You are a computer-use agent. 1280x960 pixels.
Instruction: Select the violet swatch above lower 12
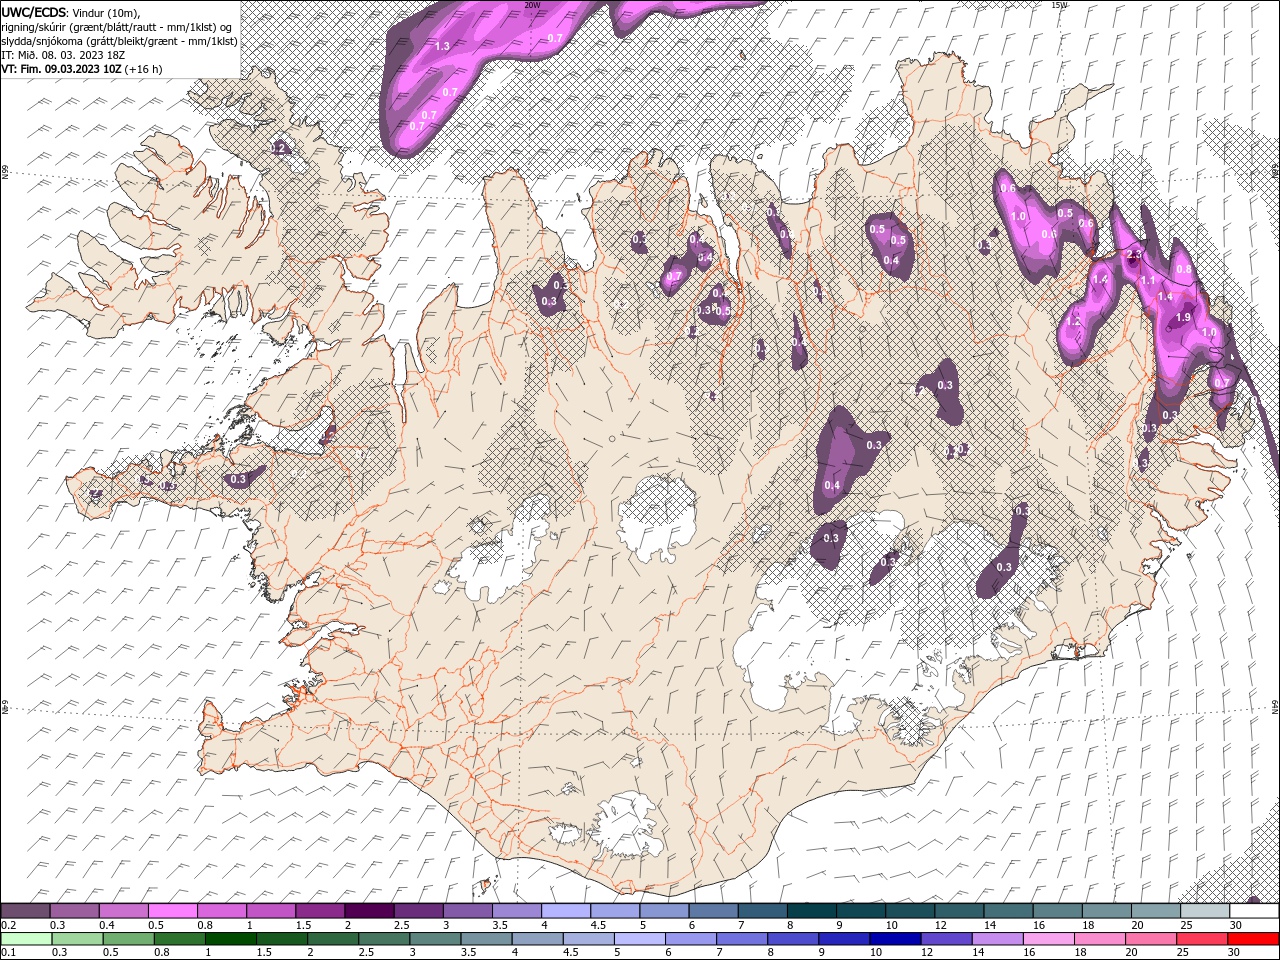945,939
